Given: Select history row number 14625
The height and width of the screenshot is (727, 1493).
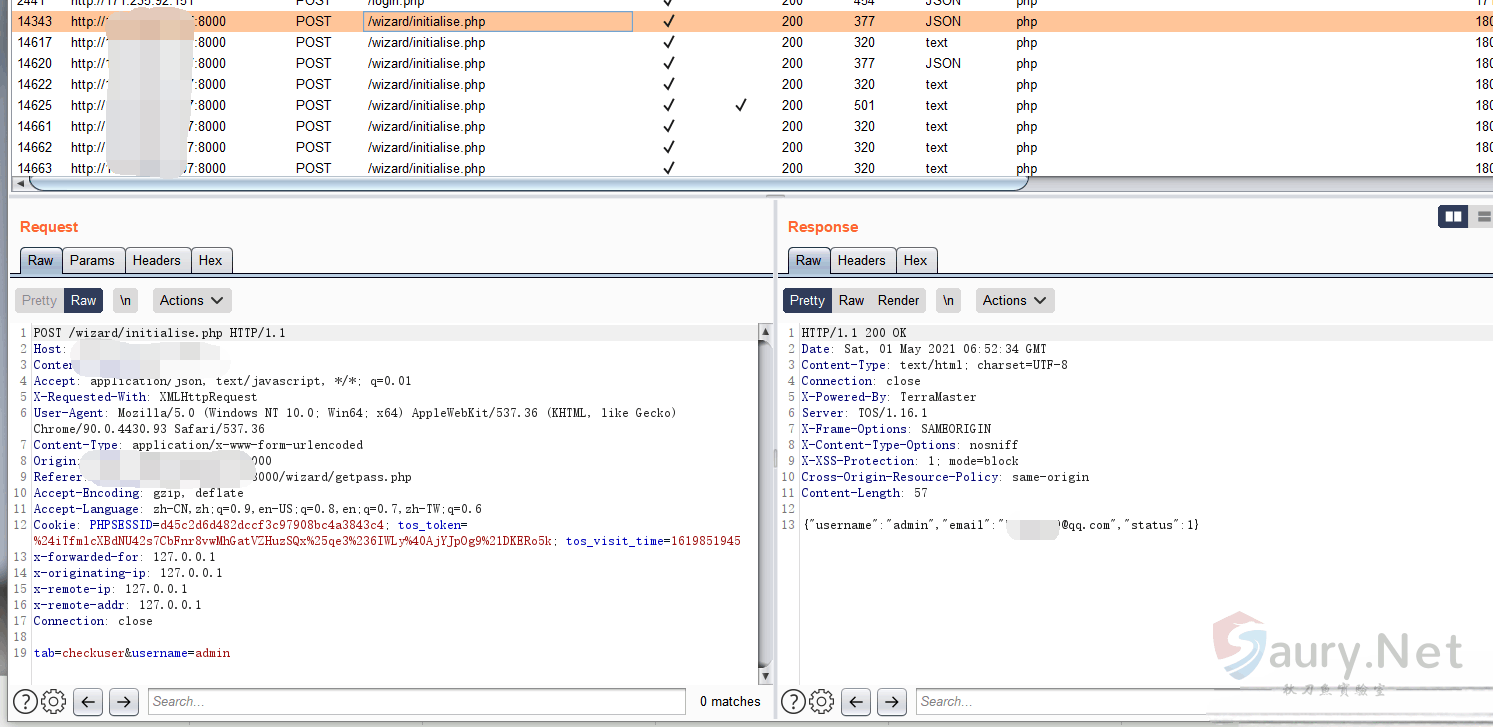Looking at the screenshot, I should pos(35,105).
